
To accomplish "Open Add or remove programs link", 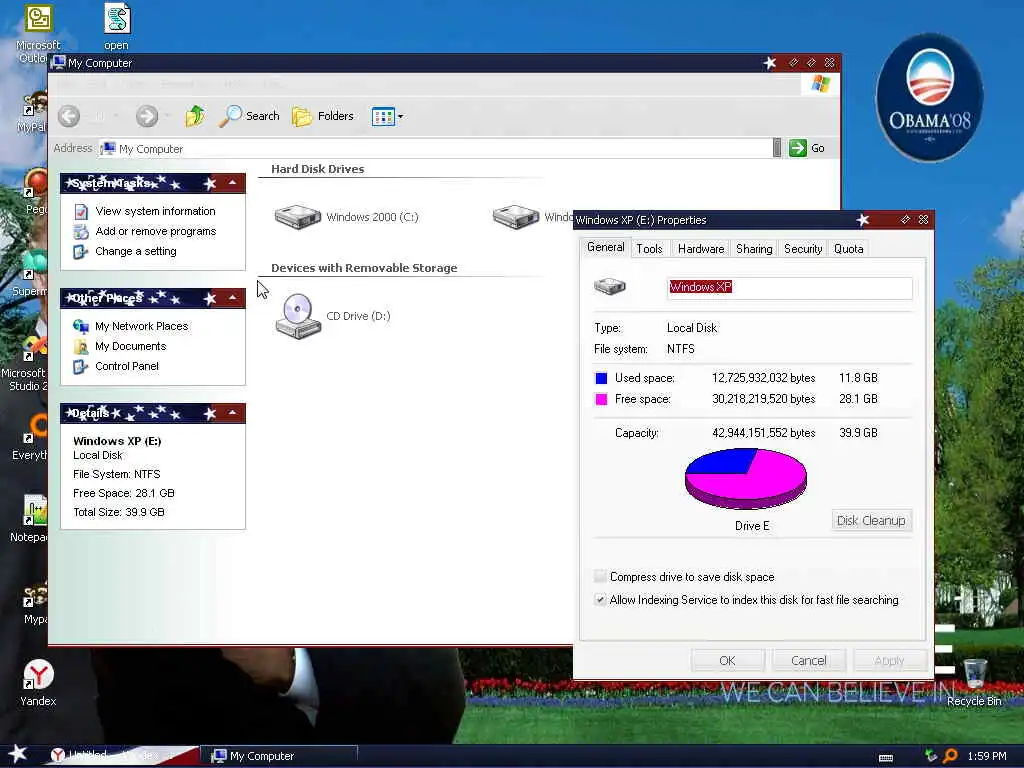I will tap(155, 231).
